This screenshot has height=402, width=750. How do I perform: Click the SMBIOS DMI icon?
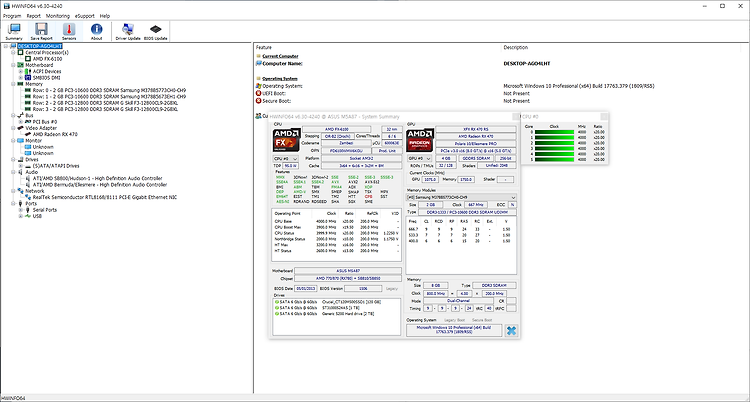[x=28, y=78]
